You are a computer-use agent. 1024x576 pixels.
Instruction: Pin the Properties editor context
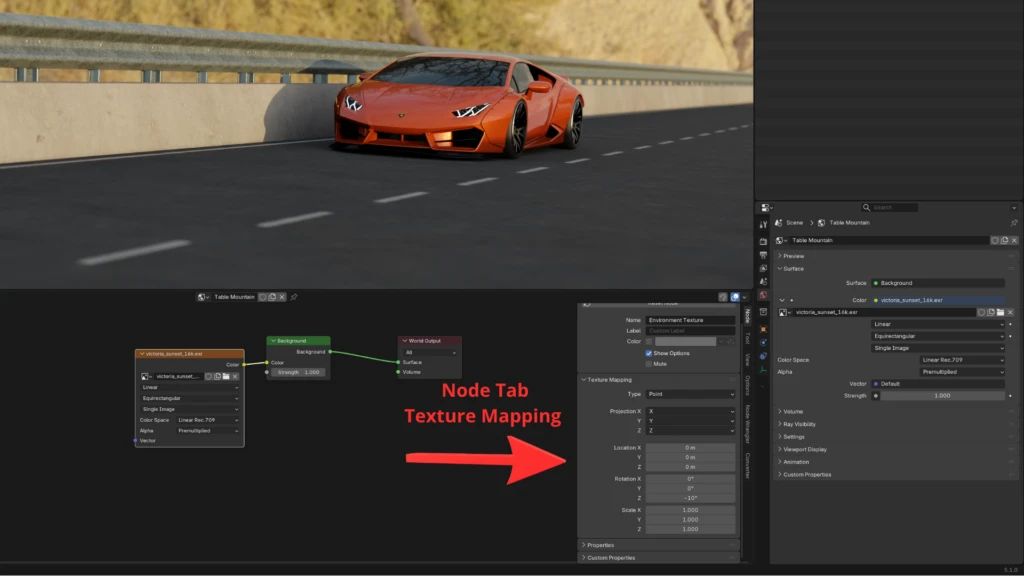(x=1014, y=223)
